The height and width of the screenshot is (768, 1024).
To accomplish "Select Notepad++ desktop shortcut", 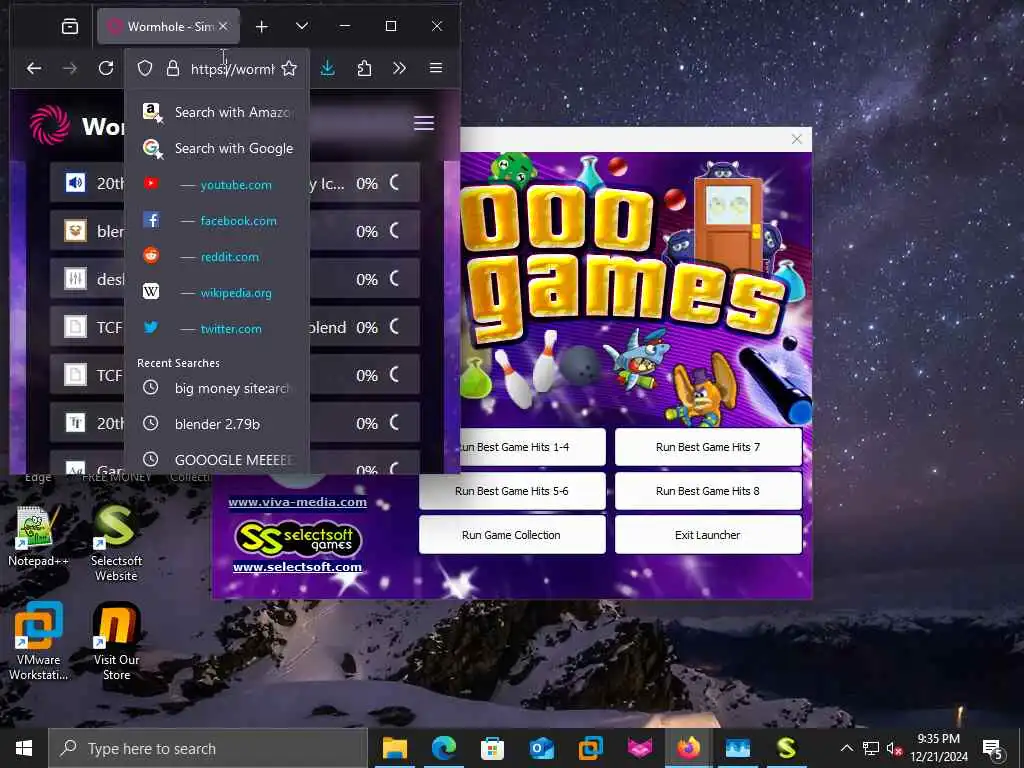I will tap(38, 536).
